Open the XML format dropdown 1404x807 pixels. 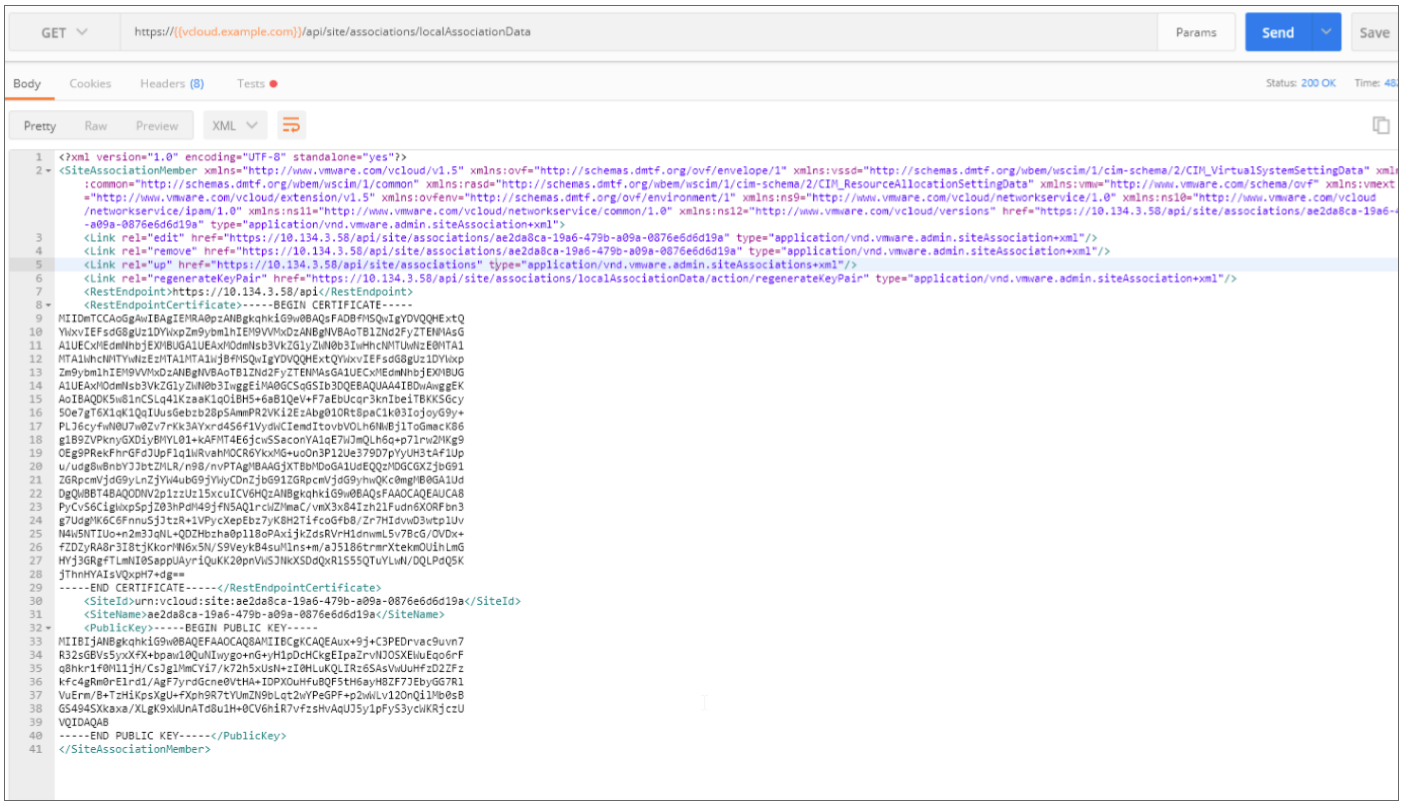coord(236,125)
